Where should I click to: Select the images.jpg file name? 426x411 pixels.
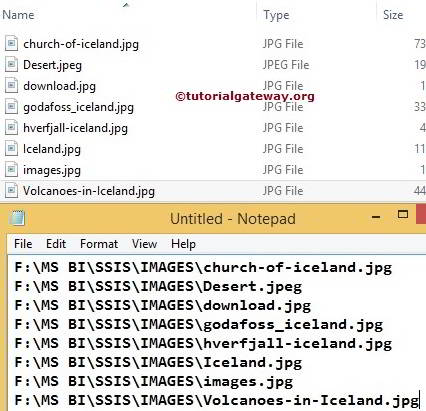click(x=52, y=170)
